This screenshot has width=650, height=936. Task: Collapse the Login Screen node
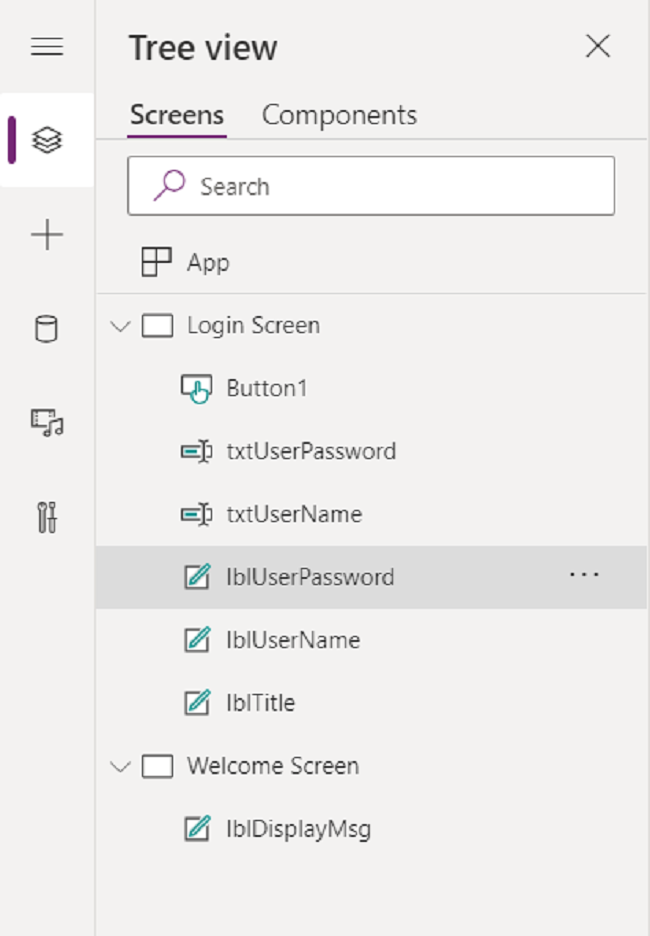click(119, 325)
